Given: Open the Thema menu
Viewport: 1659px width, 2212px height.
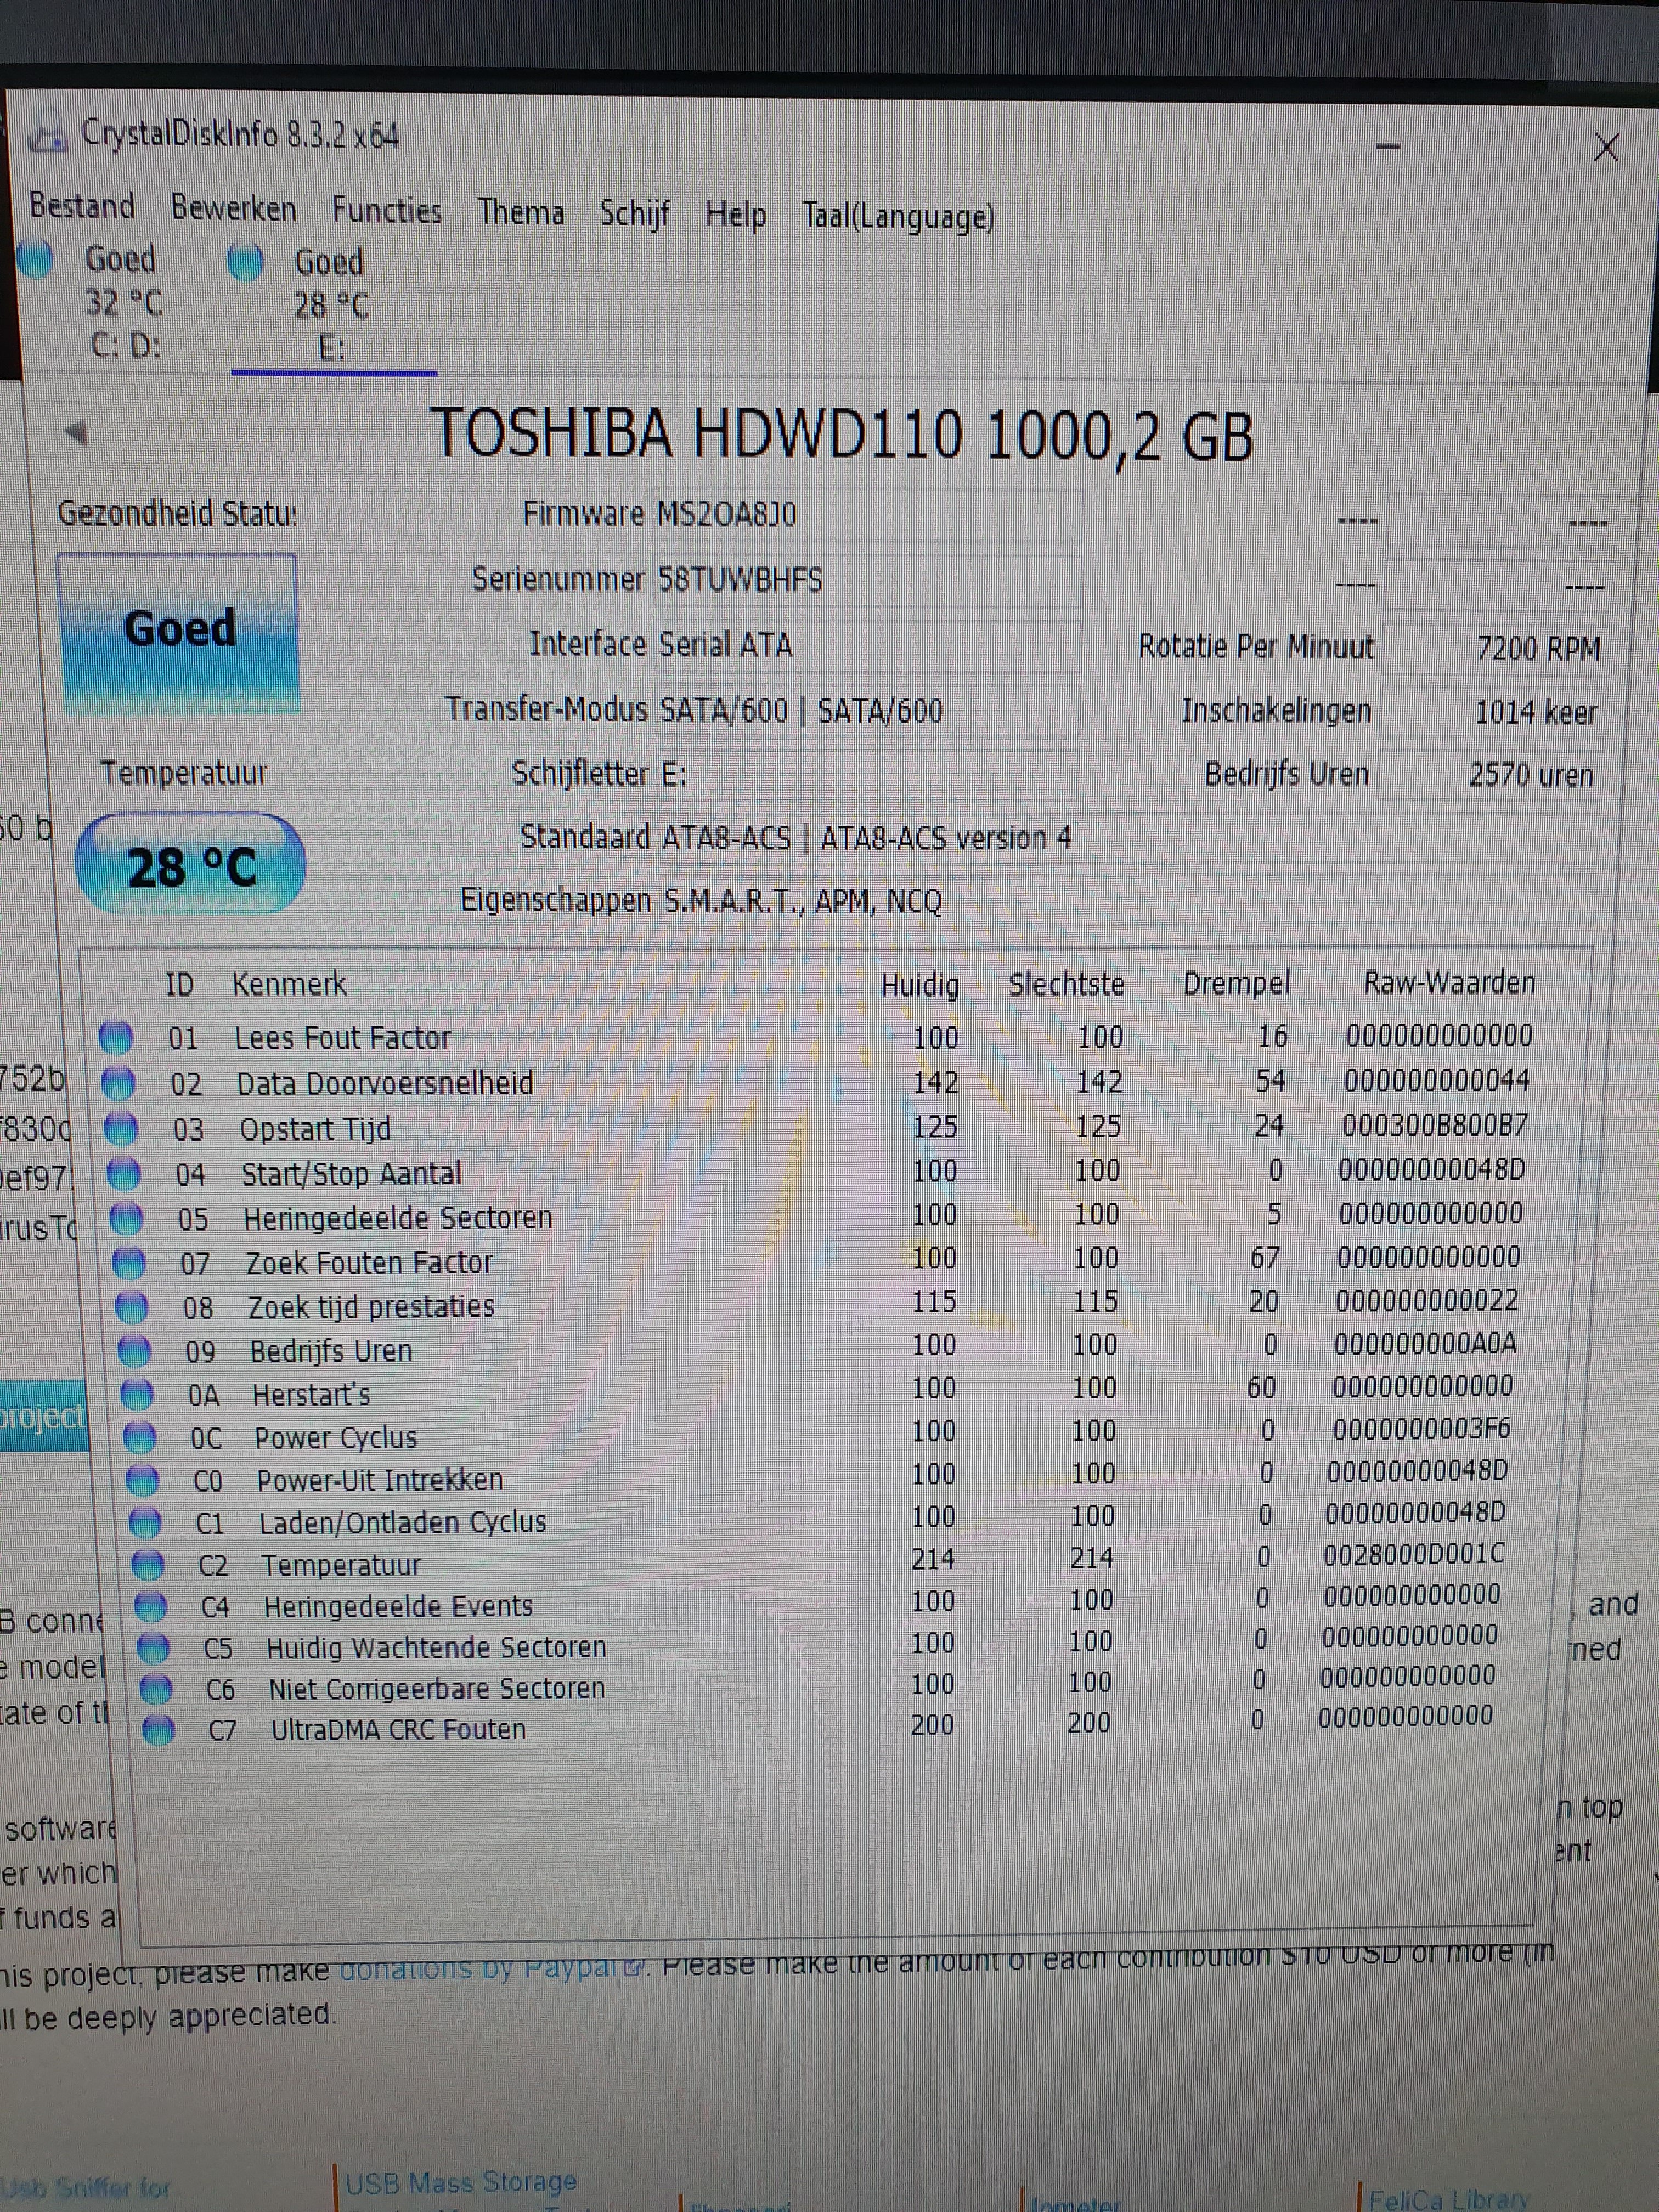Looking at the screenshot, I should pos(520,213).
